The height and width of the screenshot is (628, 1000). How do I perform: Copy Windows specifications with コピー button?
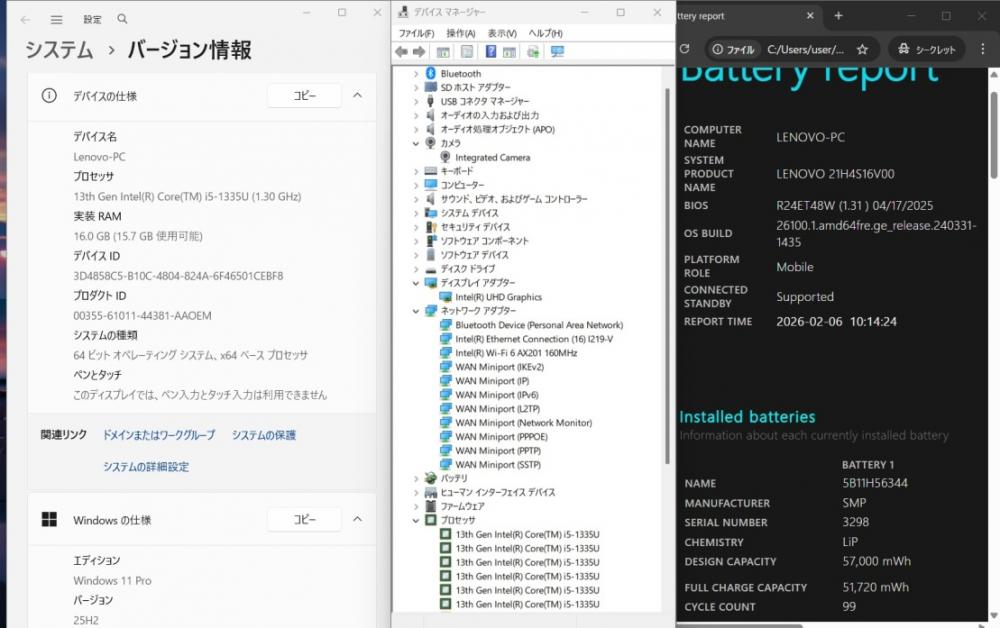point(304,519)
